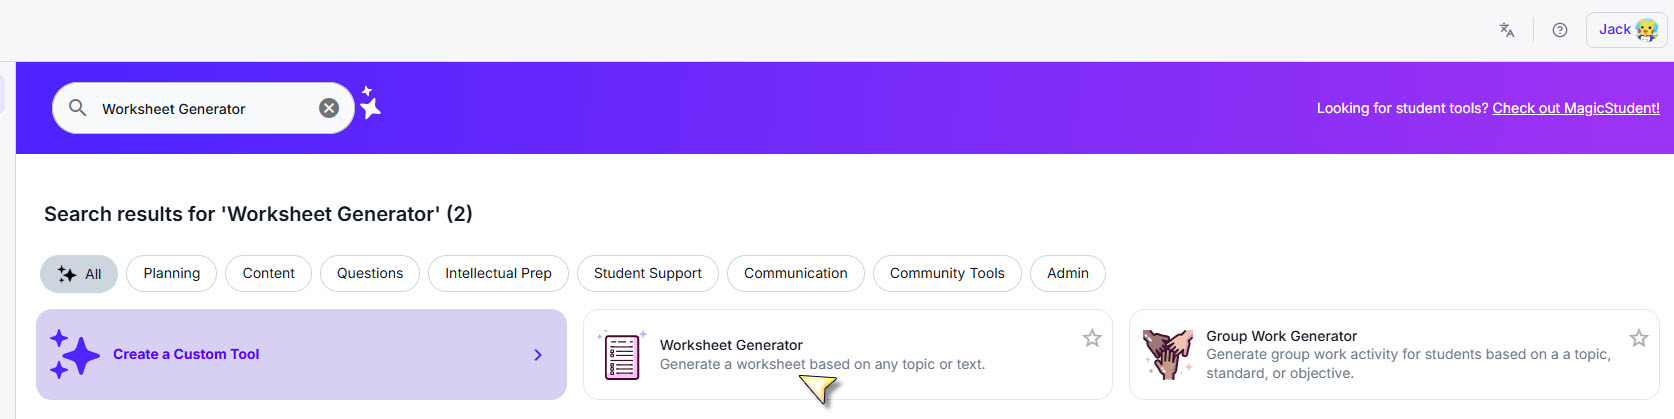
Task: Filter by Community Tools
Action: [946, 274]
